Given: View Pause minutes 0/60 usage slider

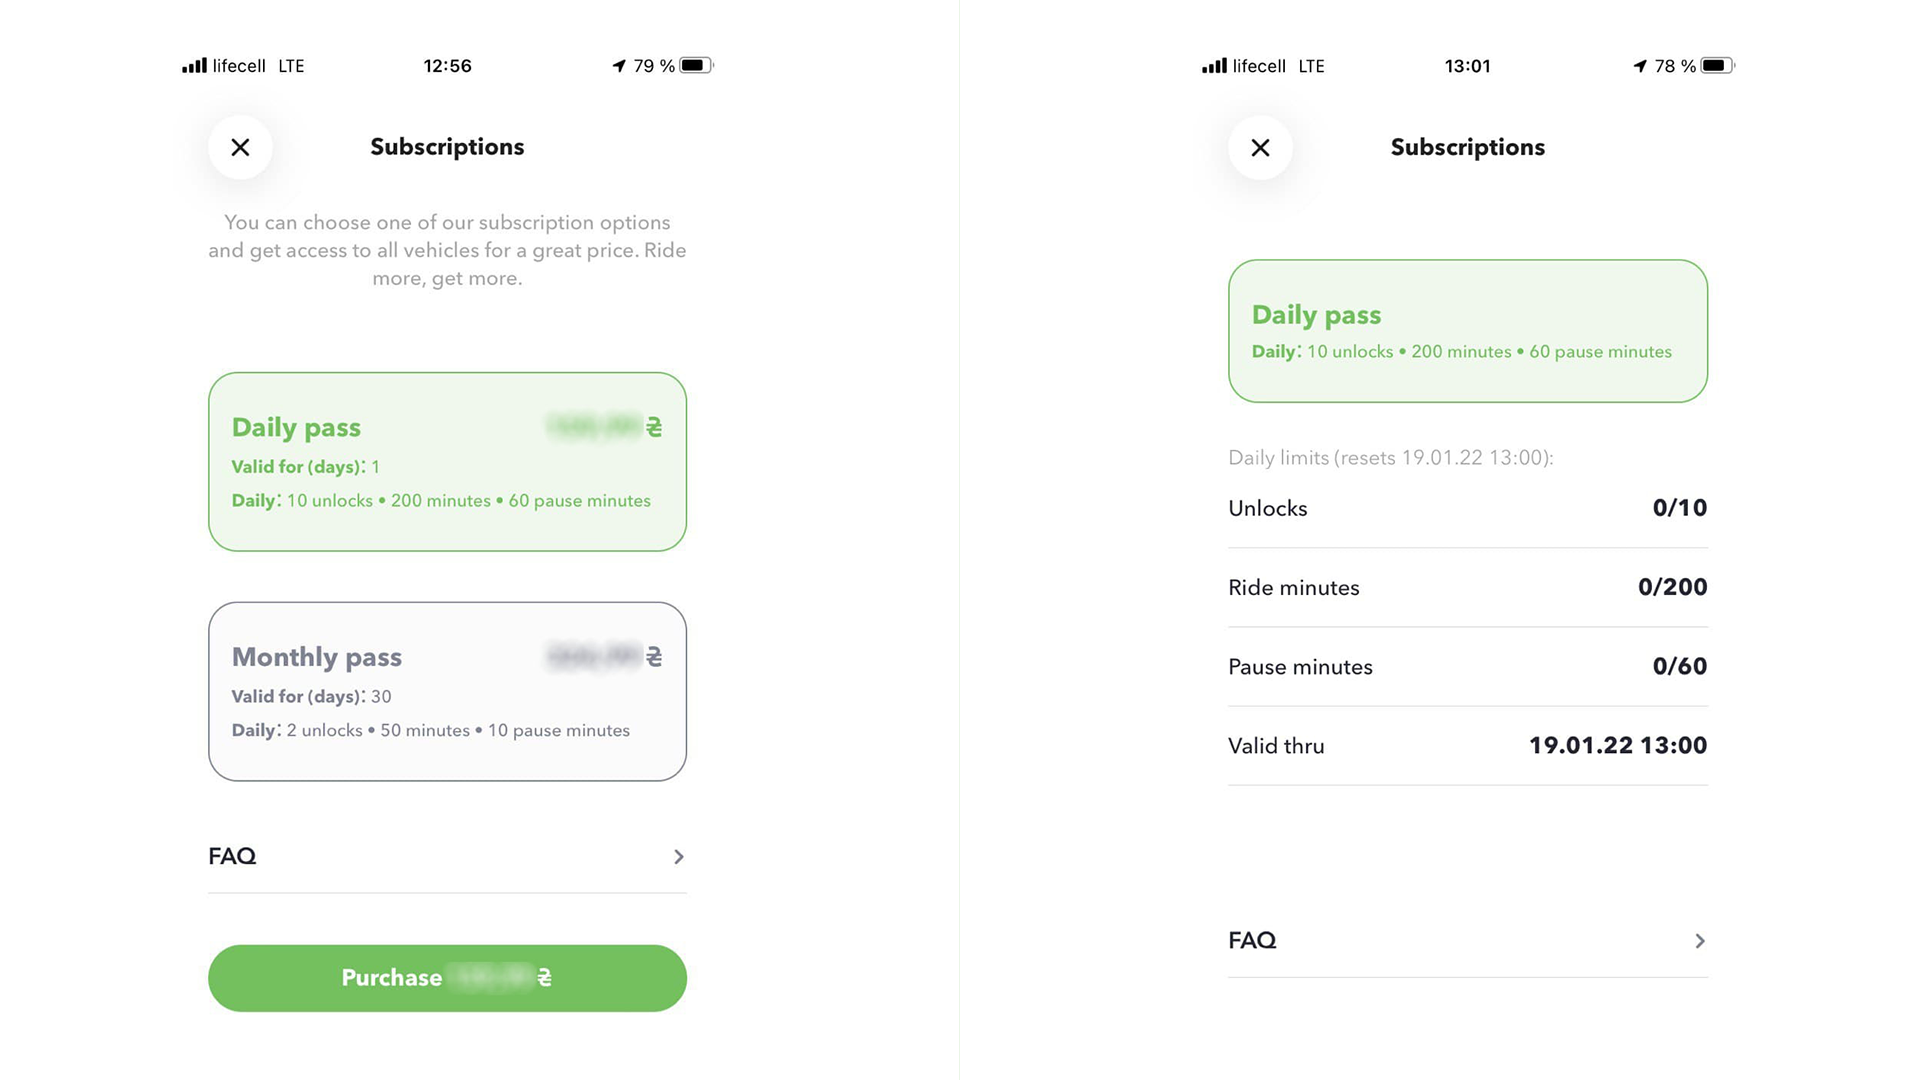Looking at the screenshot, I should (1468, 667).
